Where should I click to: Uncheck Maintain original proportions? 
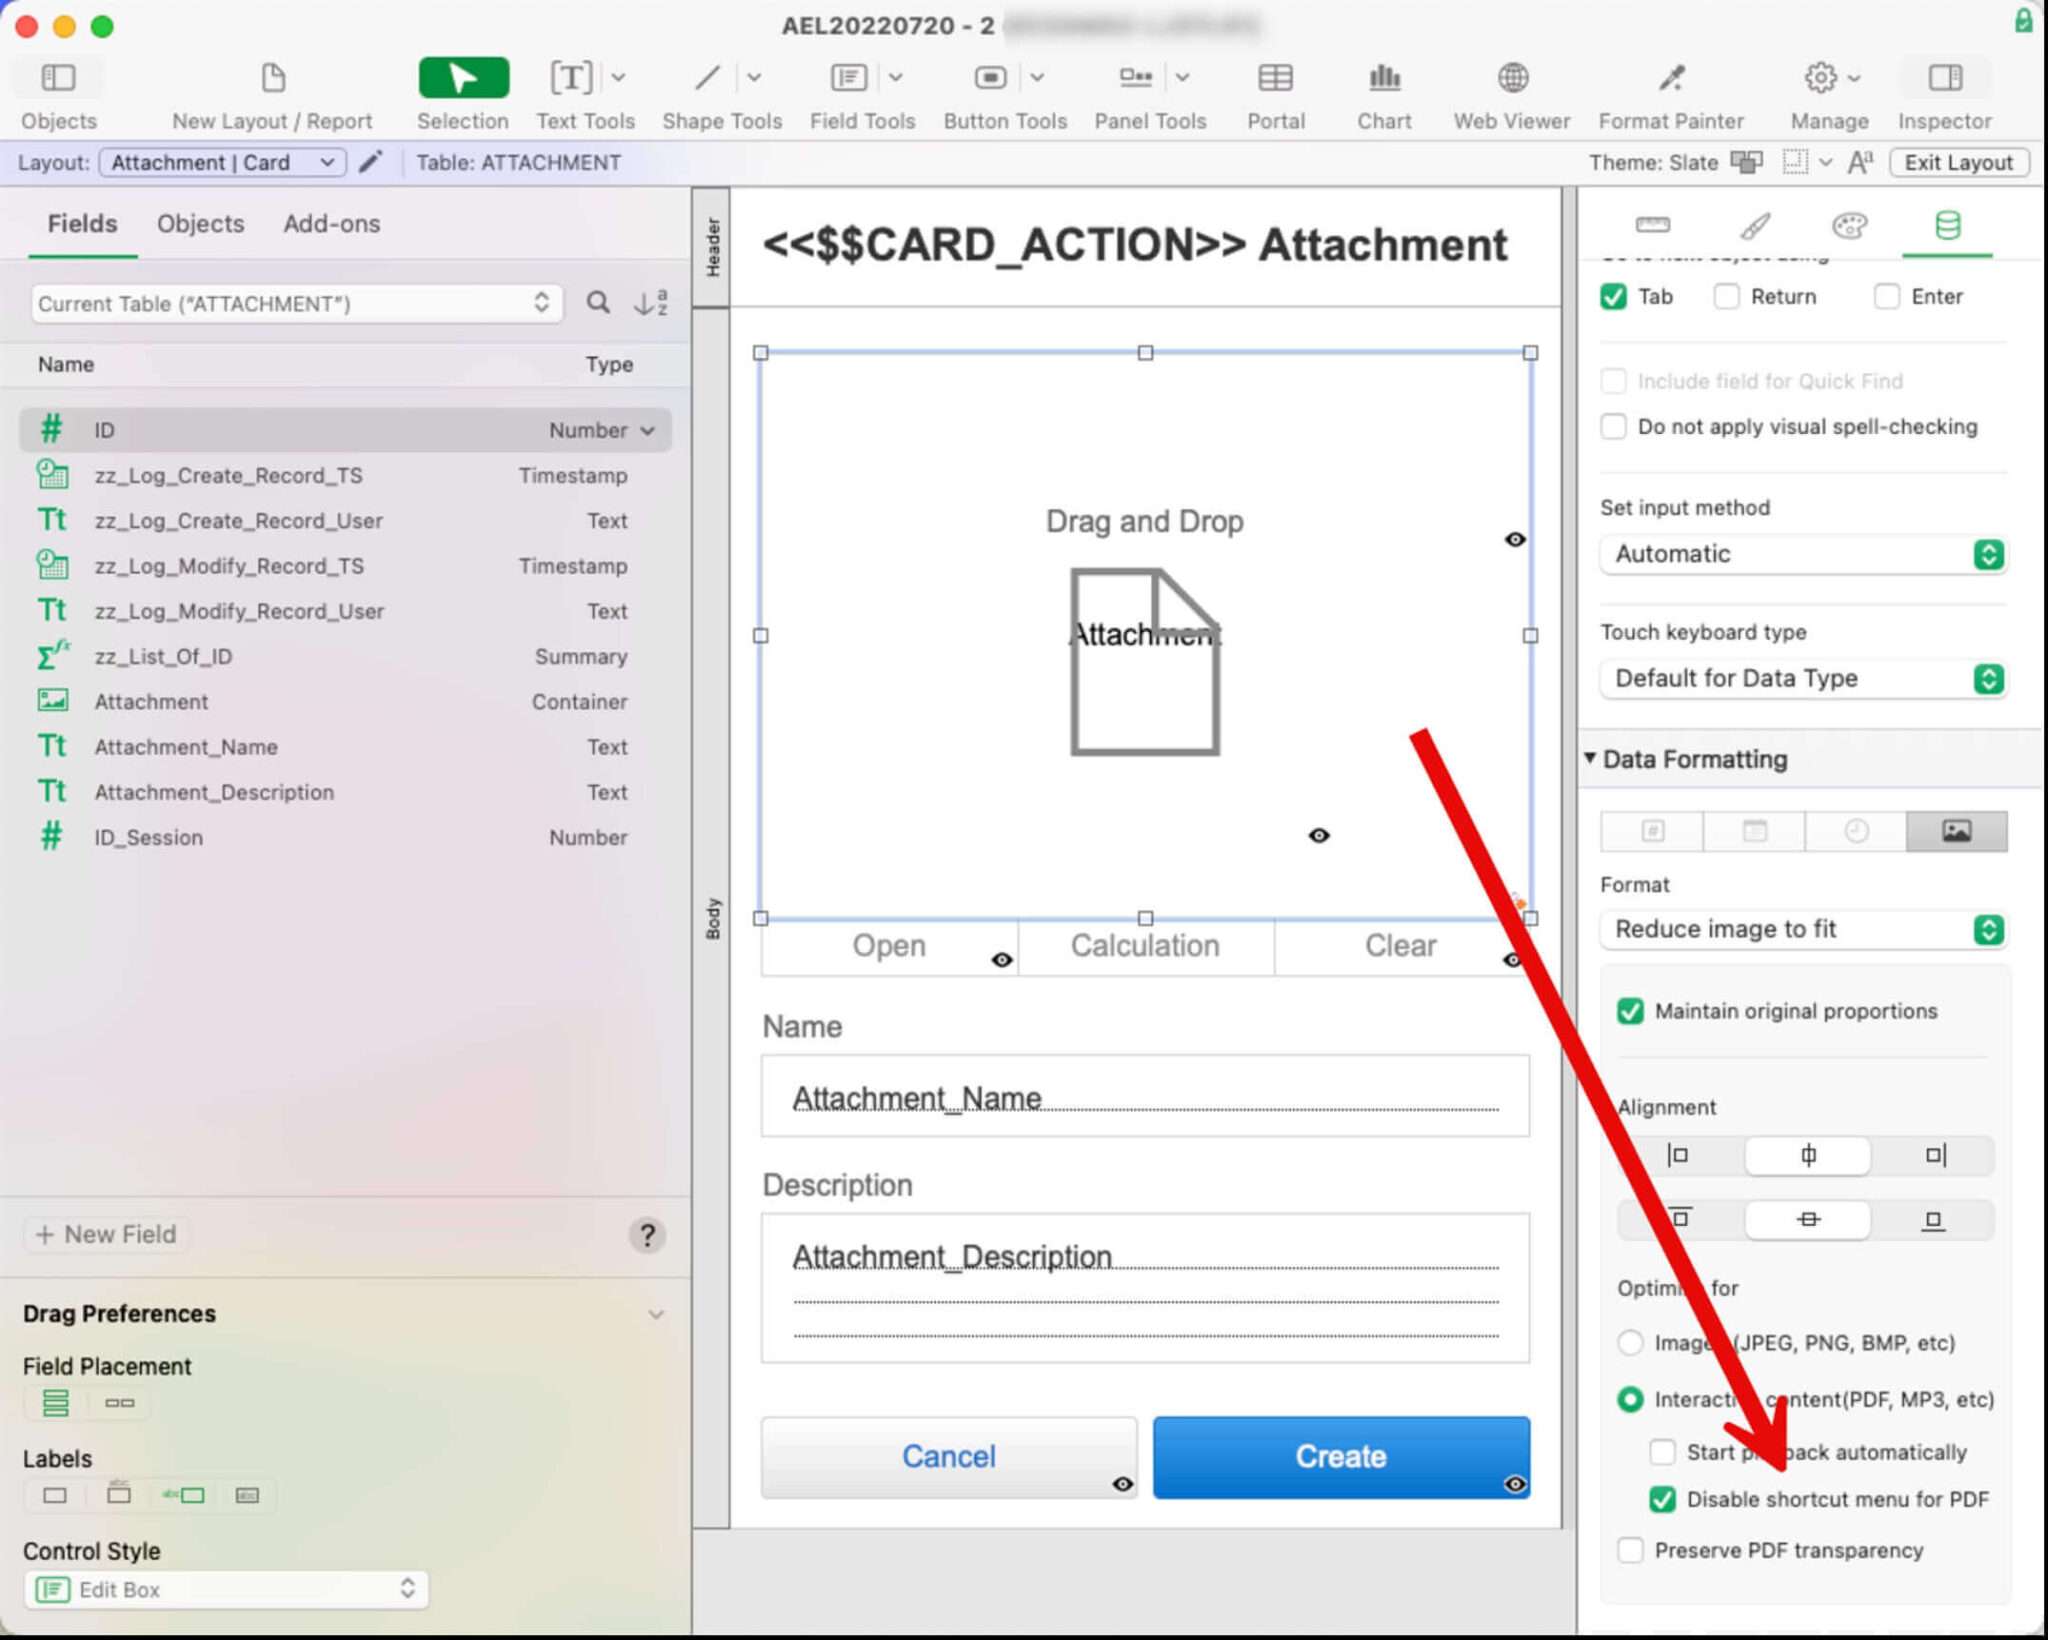1631,1011
